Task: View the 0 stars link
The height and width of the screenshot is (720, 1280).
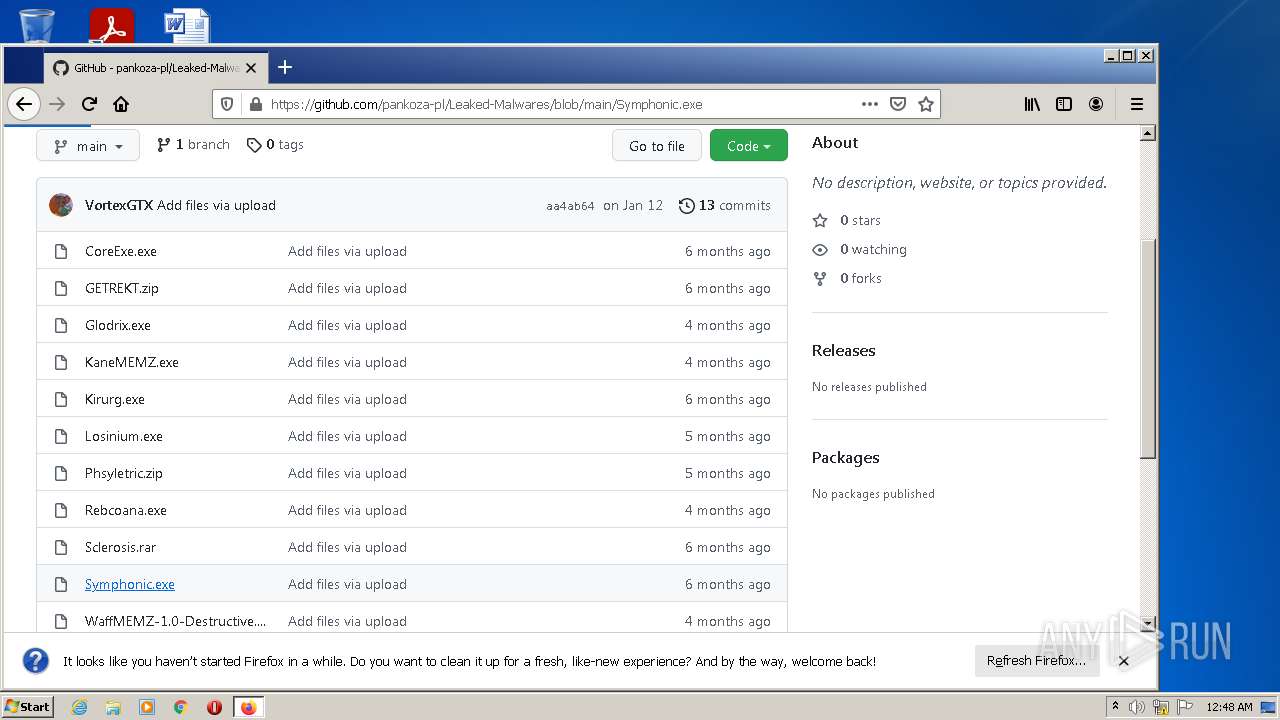Action: coord(847,220)
